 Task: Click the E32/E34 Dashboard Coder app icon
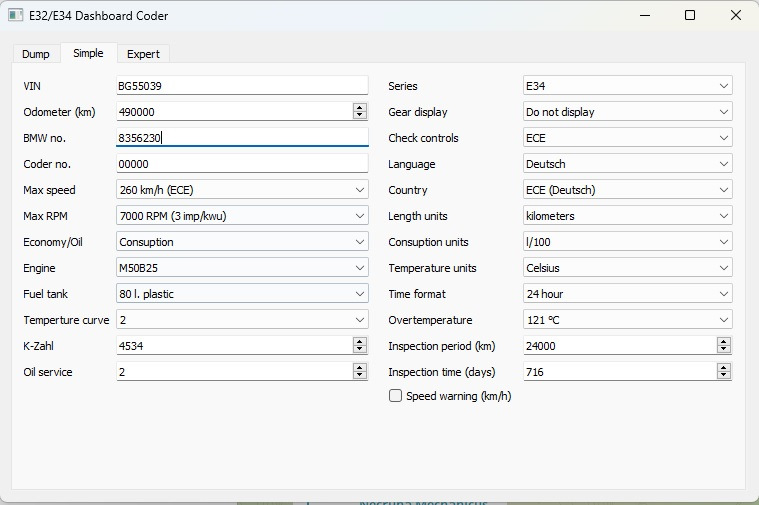point(15,15)
